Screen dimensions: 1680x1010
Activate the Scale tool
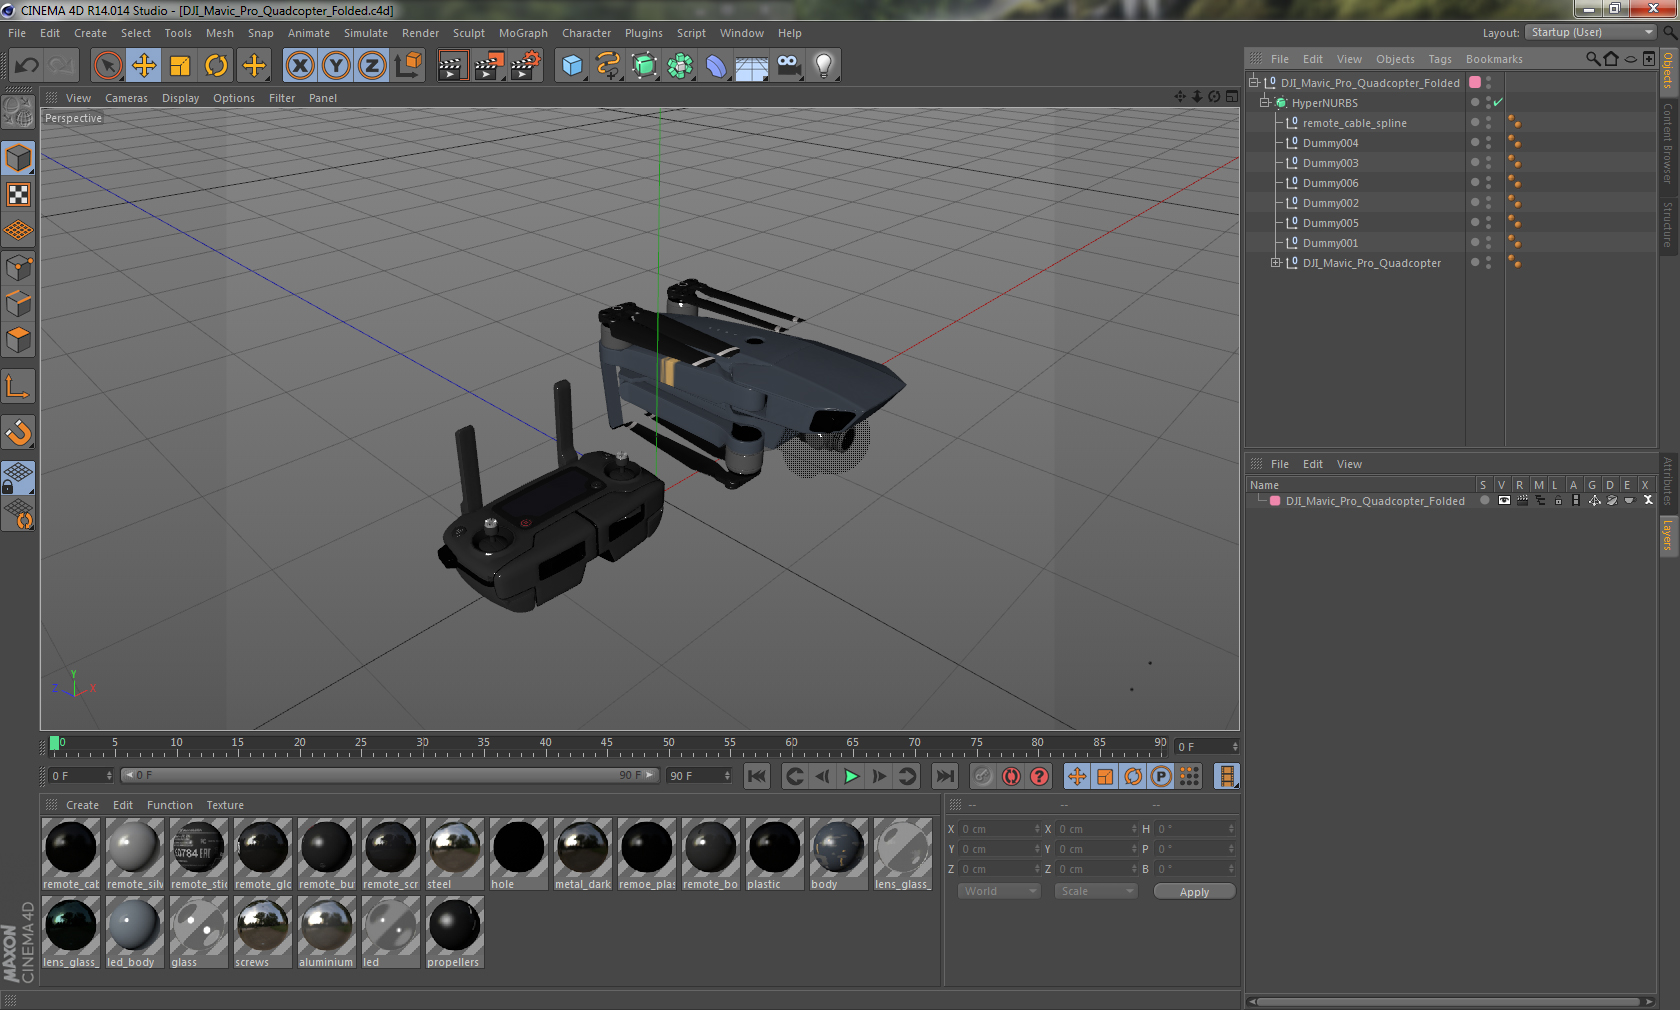tap(180, 66)
